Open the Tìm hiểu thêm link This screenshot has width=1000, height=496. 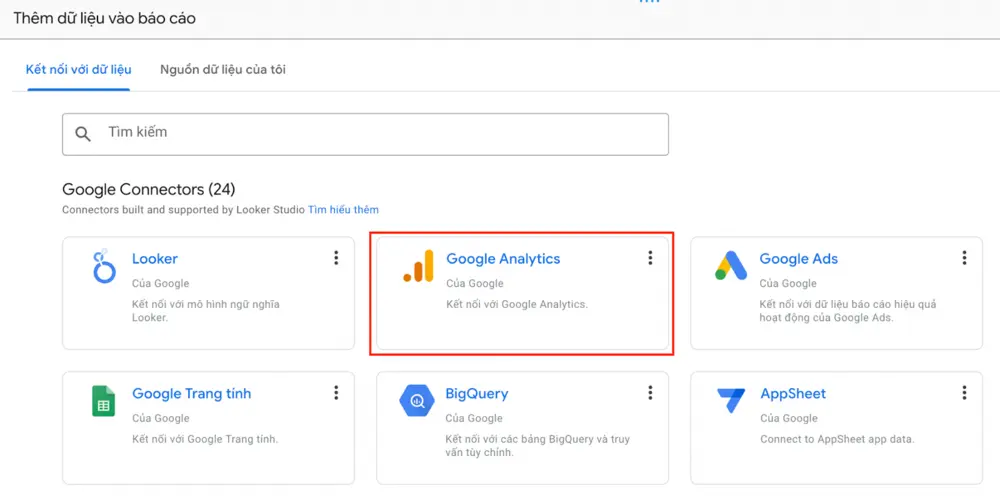[343, 209]
